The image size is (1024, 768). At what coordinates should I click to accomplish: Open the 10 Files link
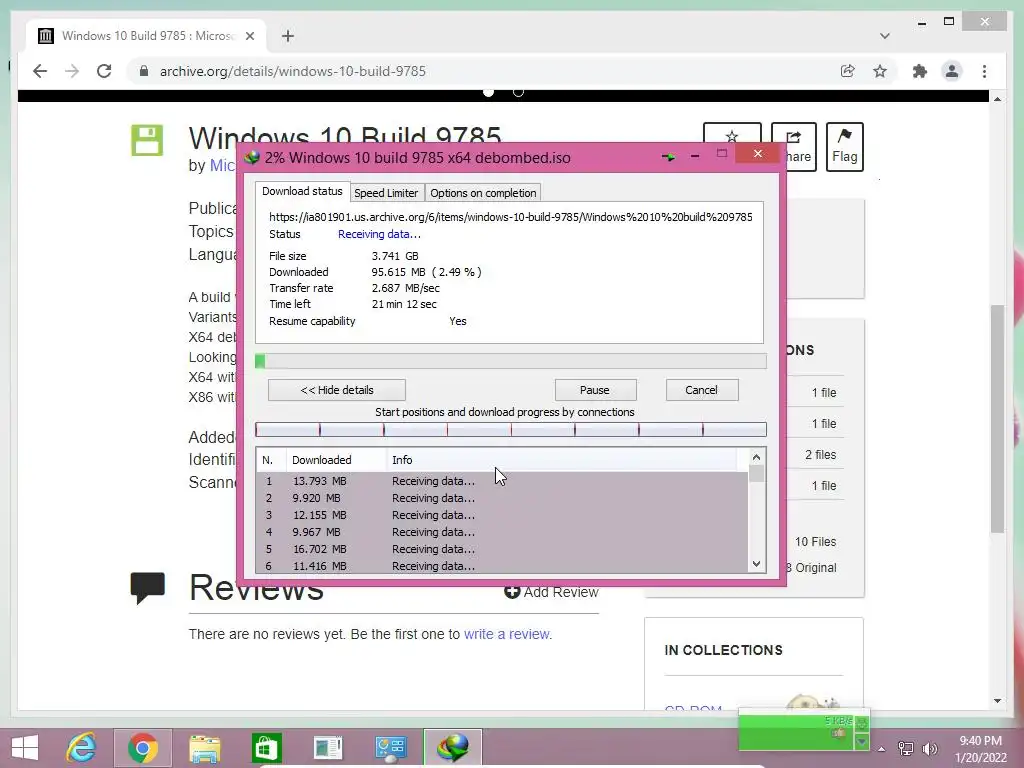click(815, 541)
